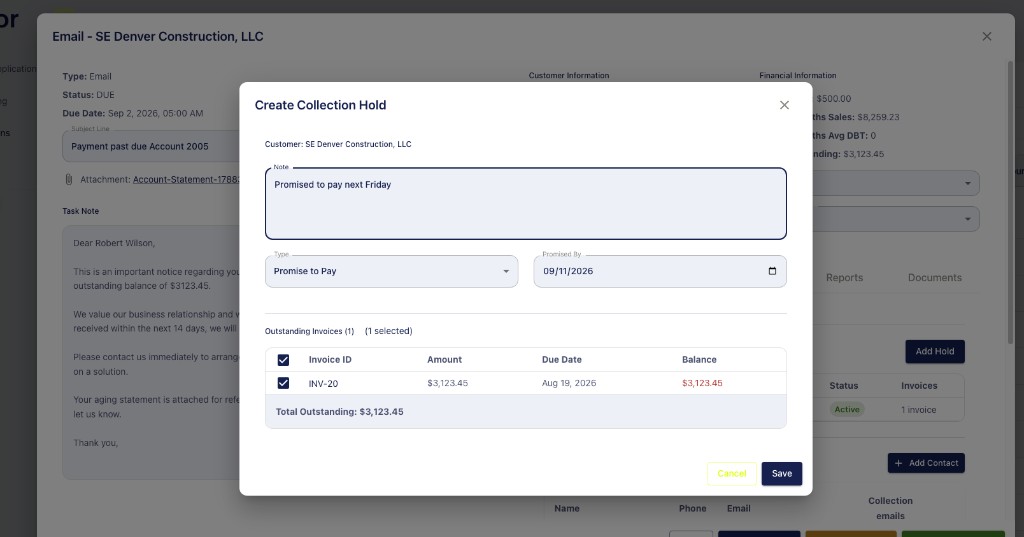Click the plus icon on Add Contact
The height and width of the screenshot is (537, 1024).
pyautogui.click(x=899, y=463)
